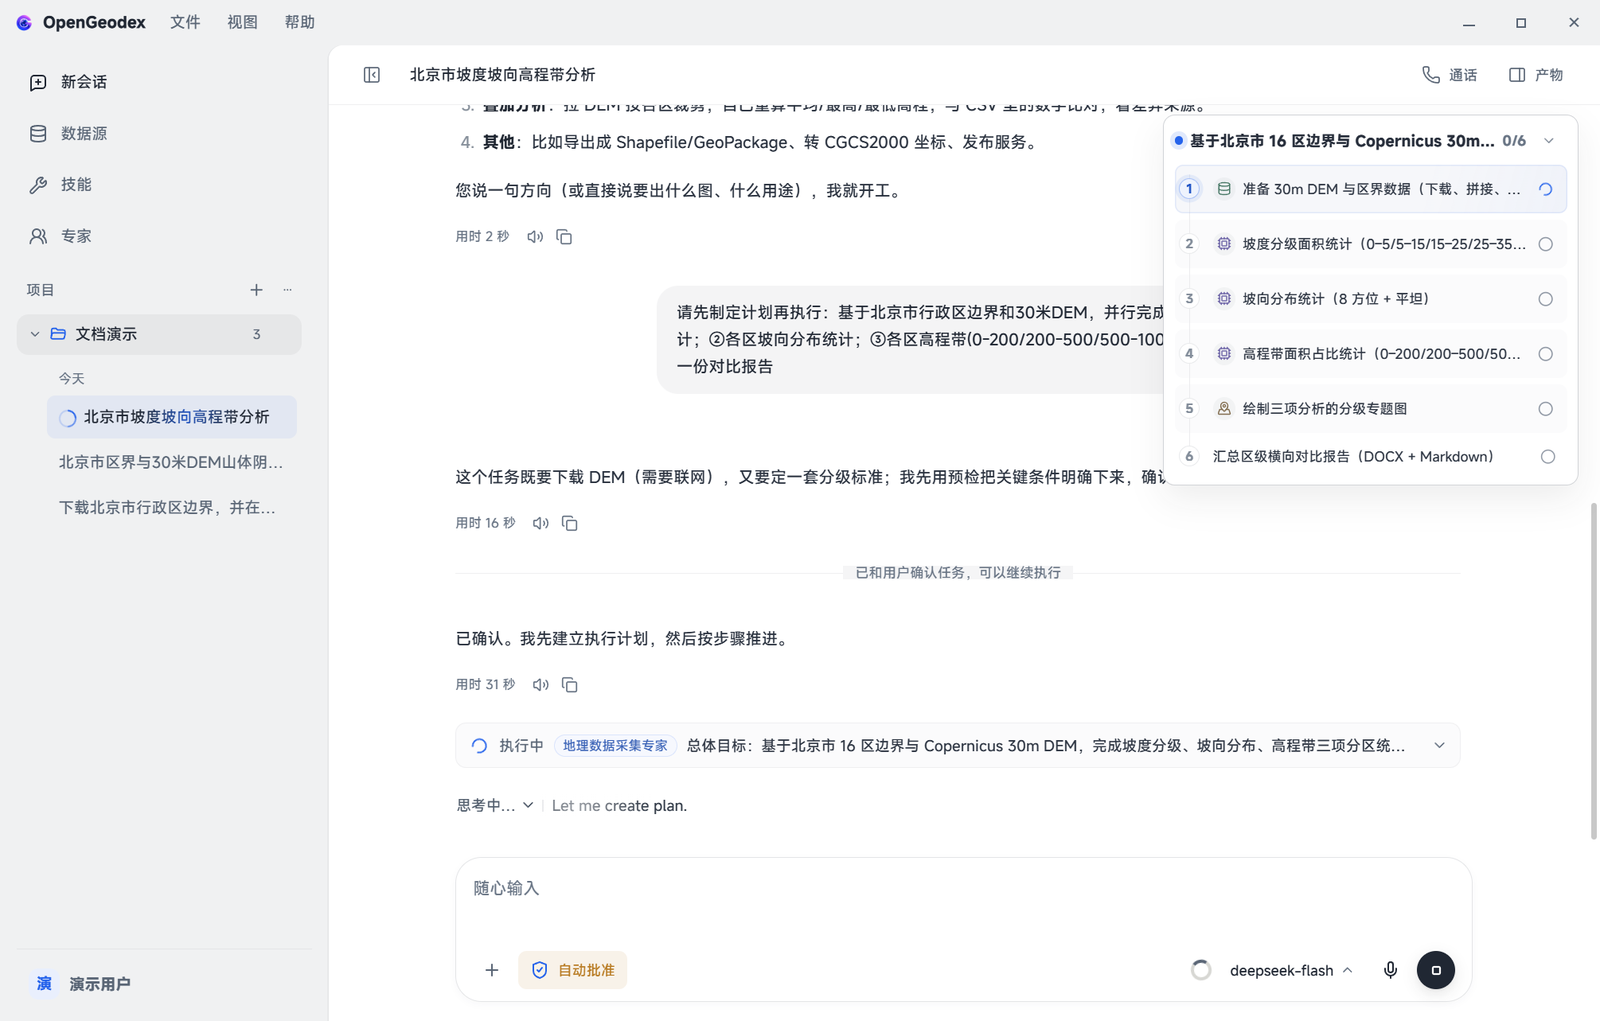Add a new project with plus icon
Viewport: 1600px width, 1021px height.
point(256,290)
